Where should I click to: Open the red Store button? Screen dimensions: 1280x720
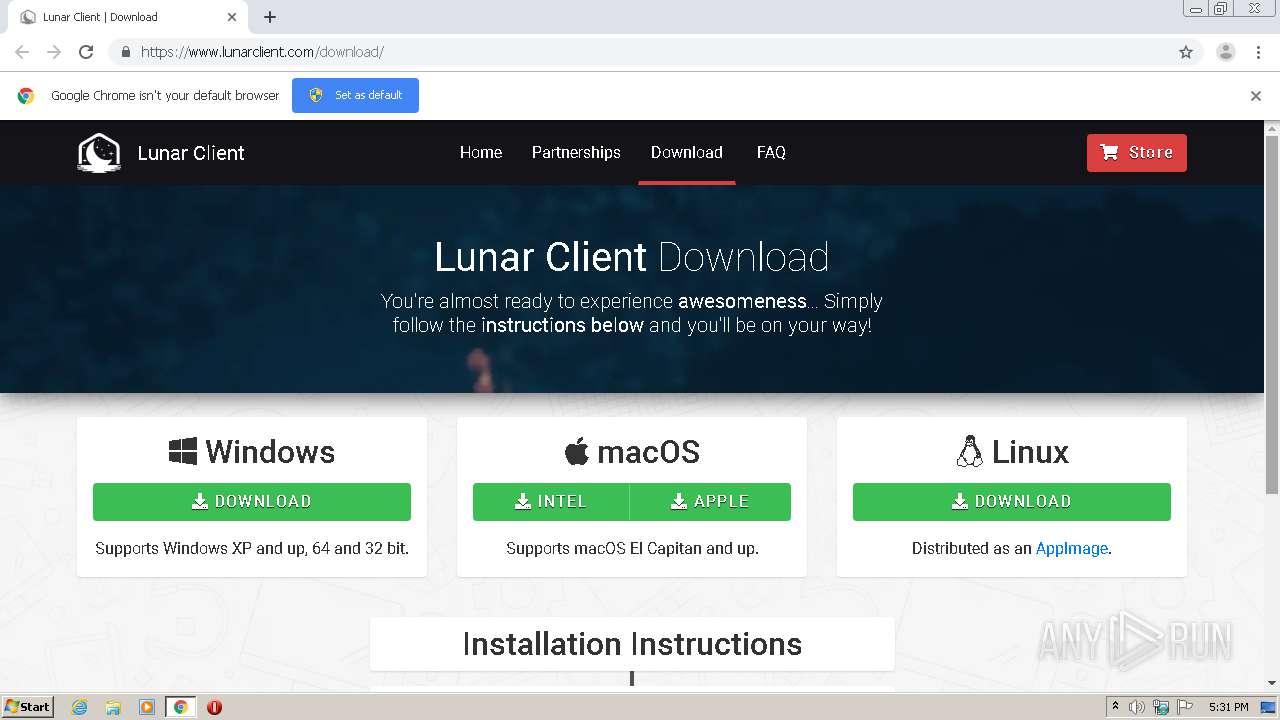click(x=1137, y=153)
